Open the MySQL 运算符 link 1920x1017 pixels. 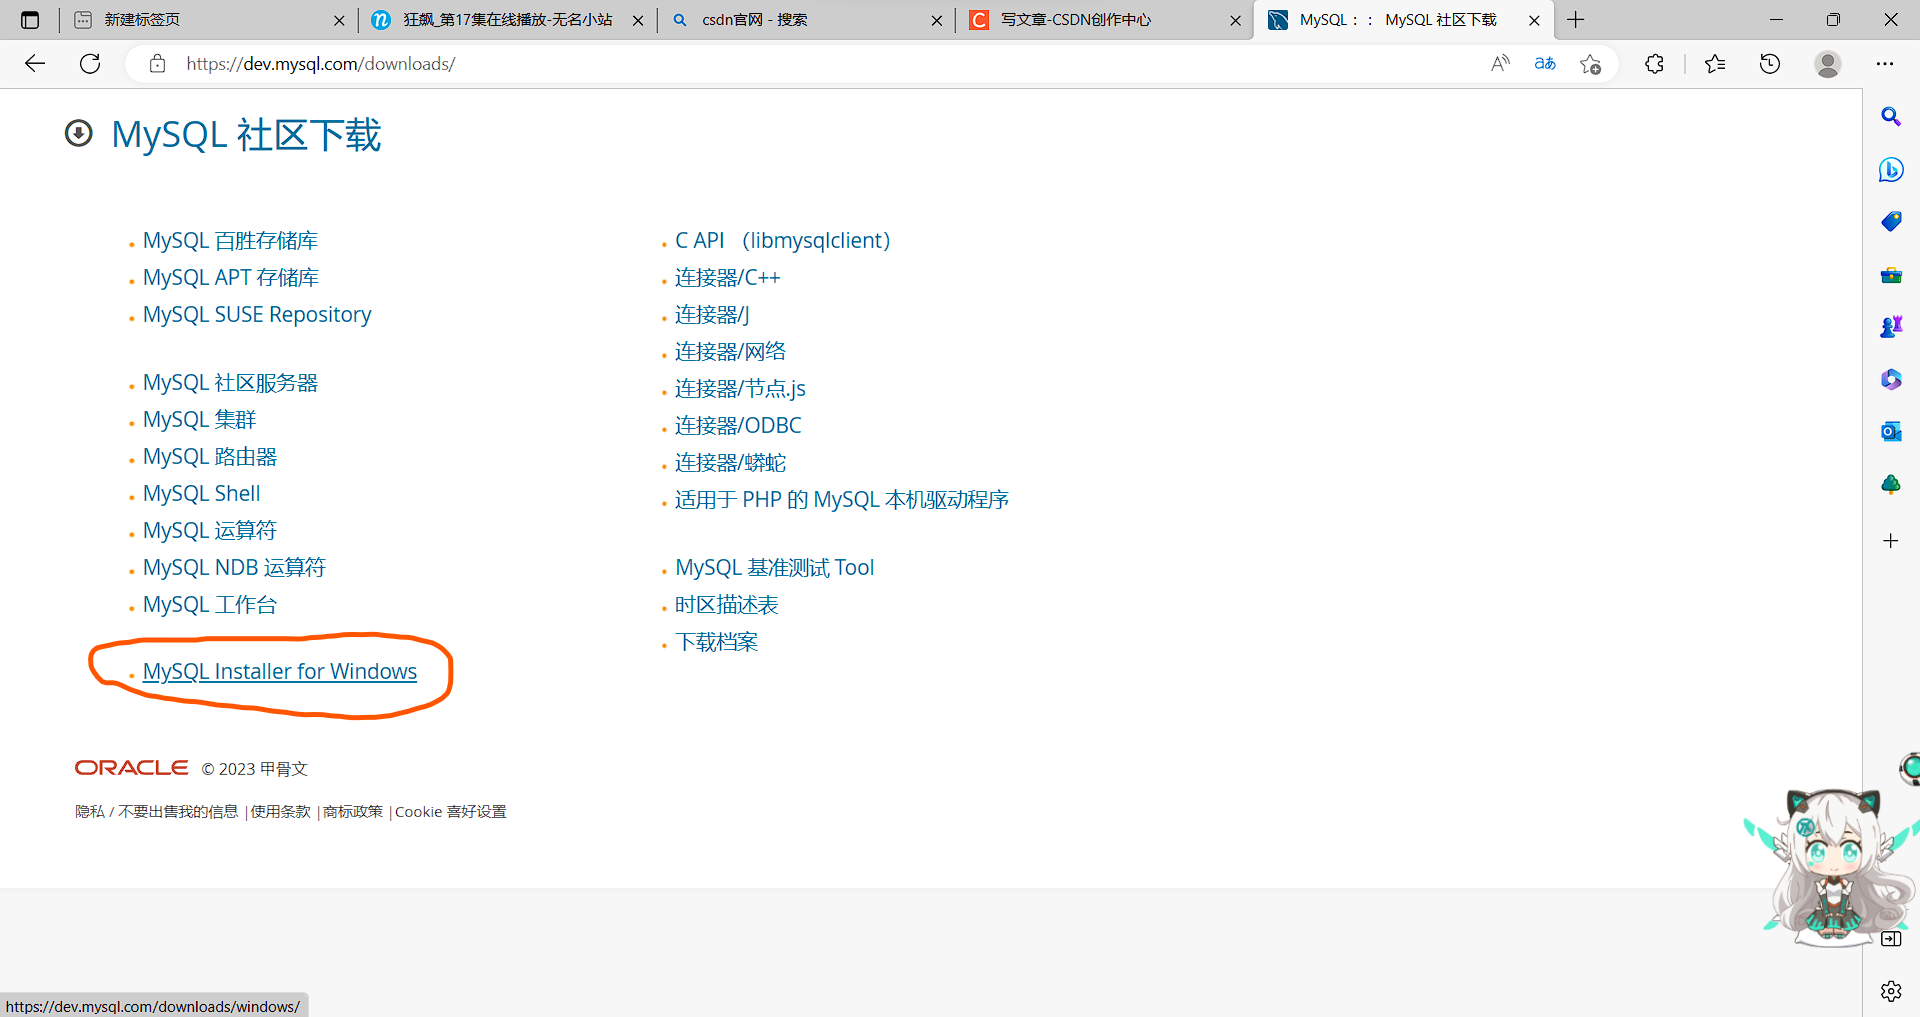coord(209,531)
